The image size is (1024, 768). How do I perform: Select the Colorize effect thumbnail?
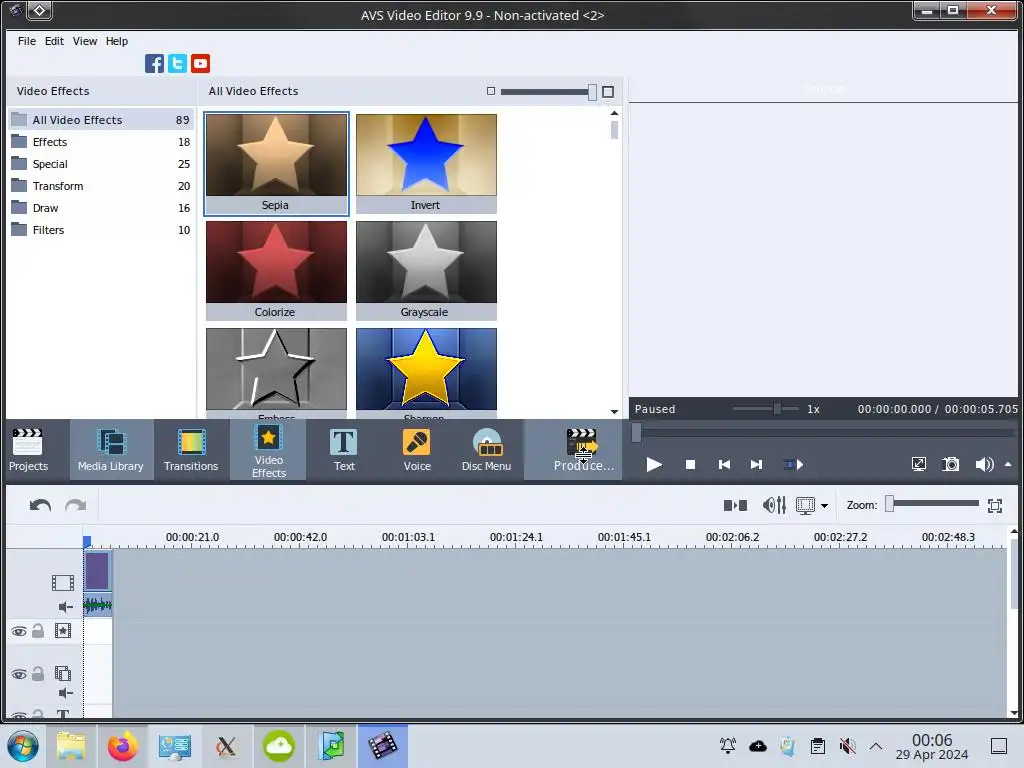[x=276, y=270]
